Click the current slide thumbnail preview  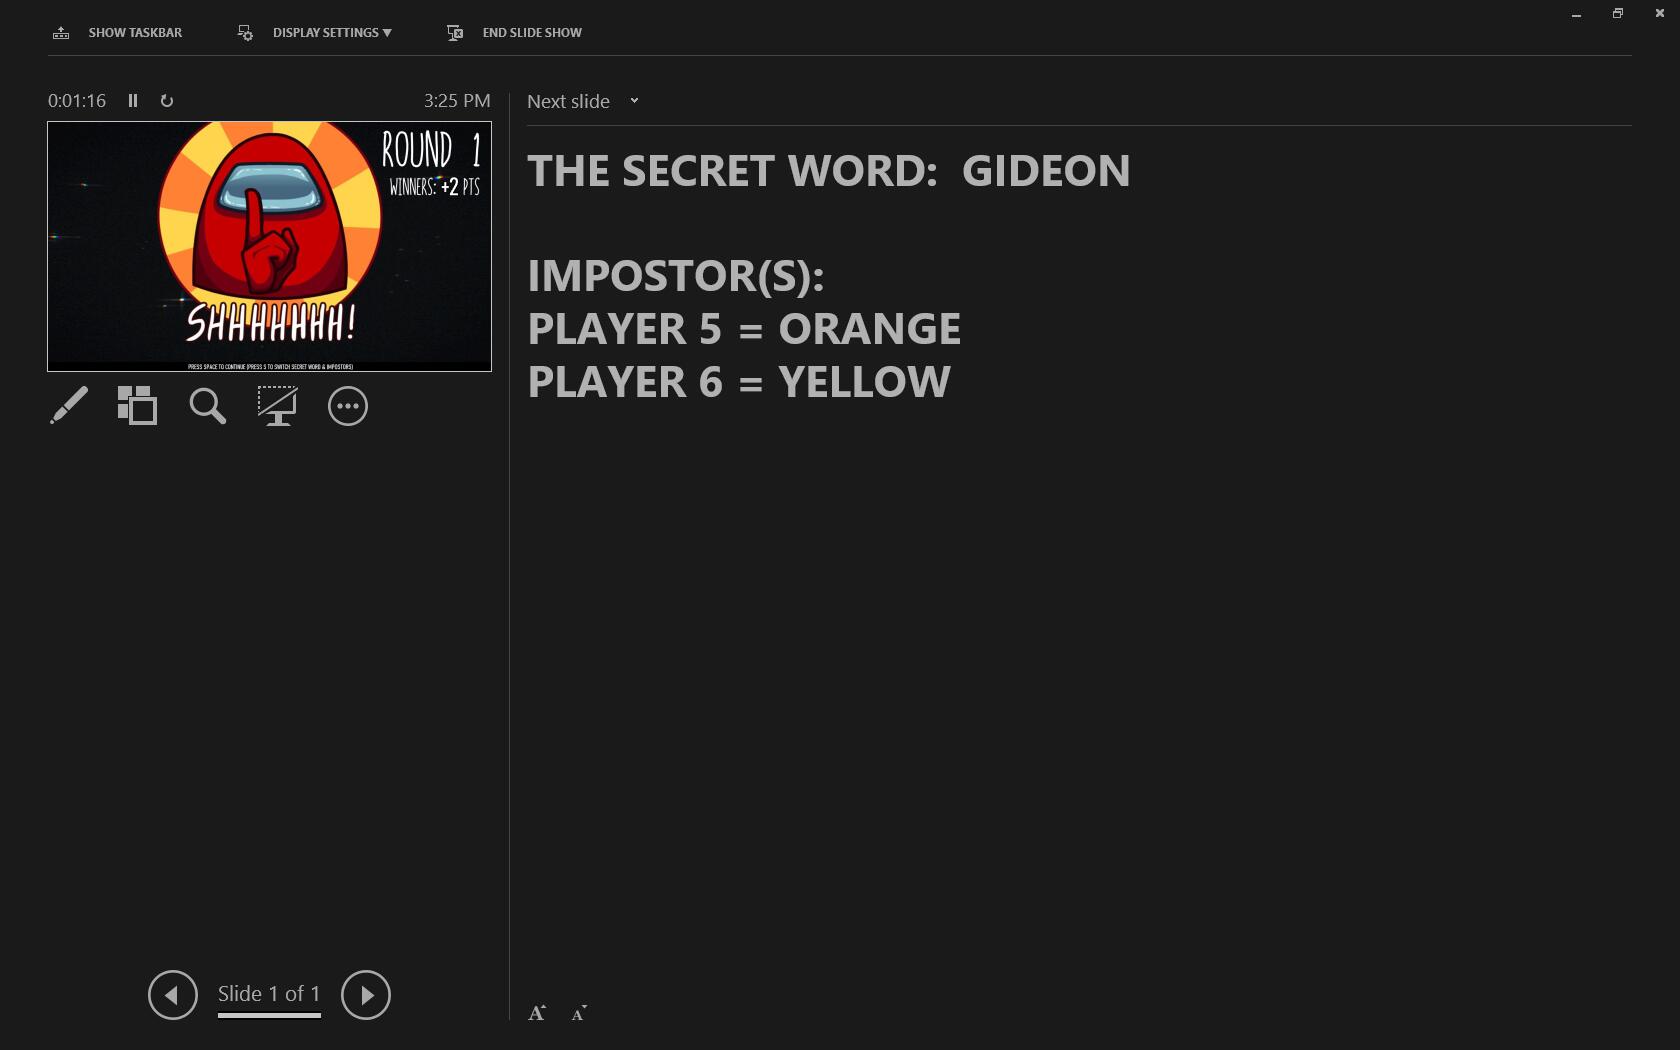point(269,246)
